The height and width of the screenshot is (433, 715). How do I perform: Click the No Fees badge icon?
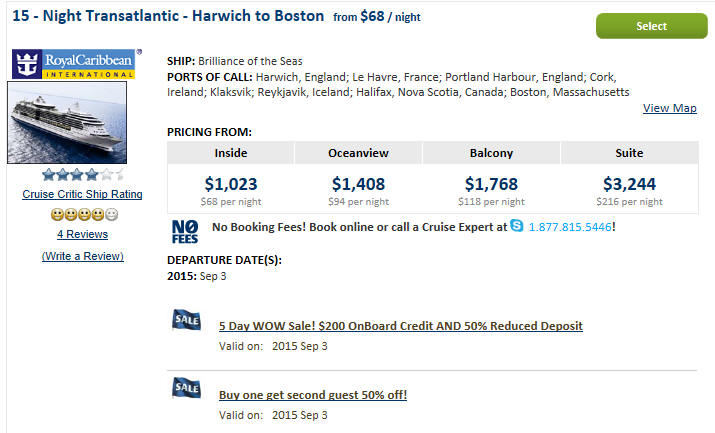coord(185,232)
